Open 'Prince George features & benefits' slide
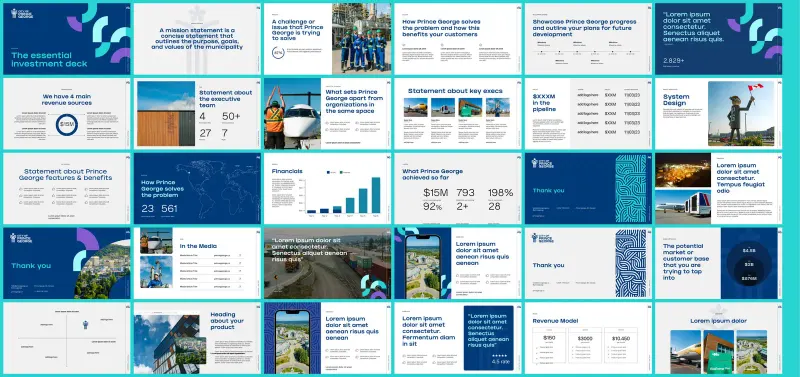The width and height of the screenshot is (800, 377). click(x=67, y=188)
